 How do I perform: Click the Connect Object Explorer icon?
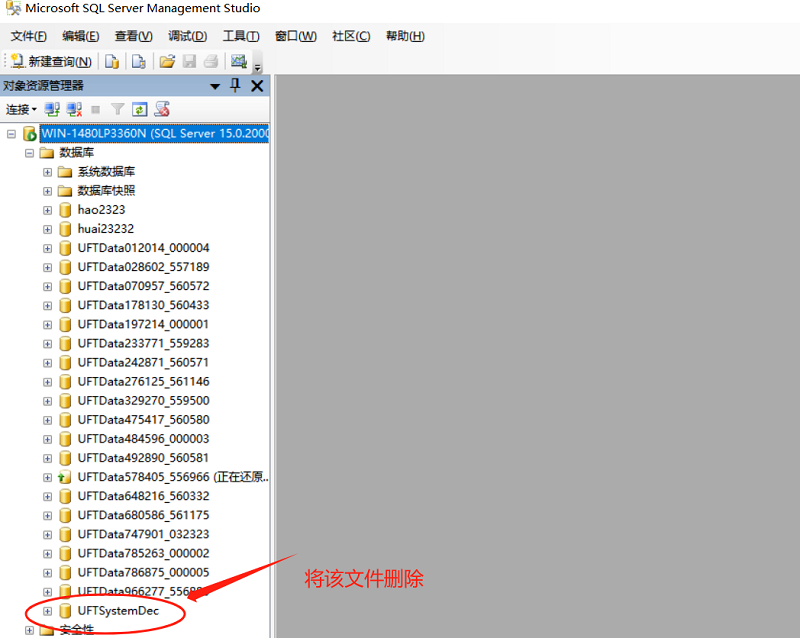52,109
